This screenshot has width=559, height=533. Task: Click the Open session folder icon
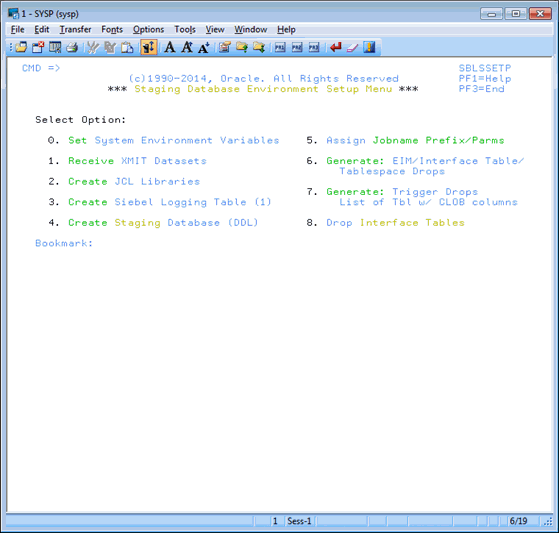click(21, 47)
